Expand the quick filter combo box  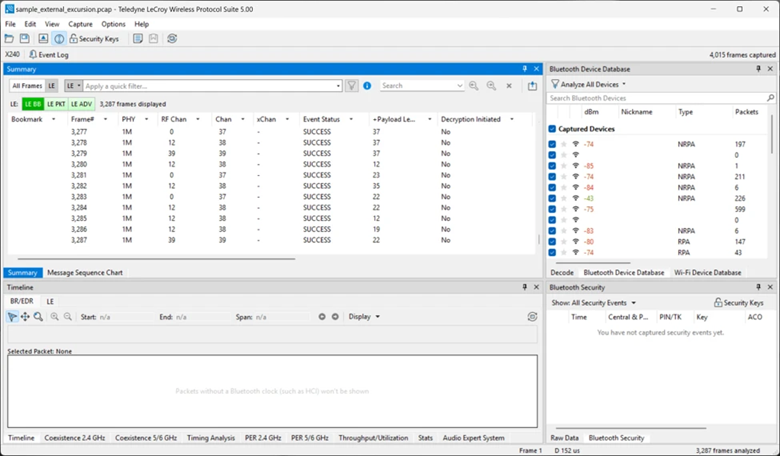pos(338,86)
